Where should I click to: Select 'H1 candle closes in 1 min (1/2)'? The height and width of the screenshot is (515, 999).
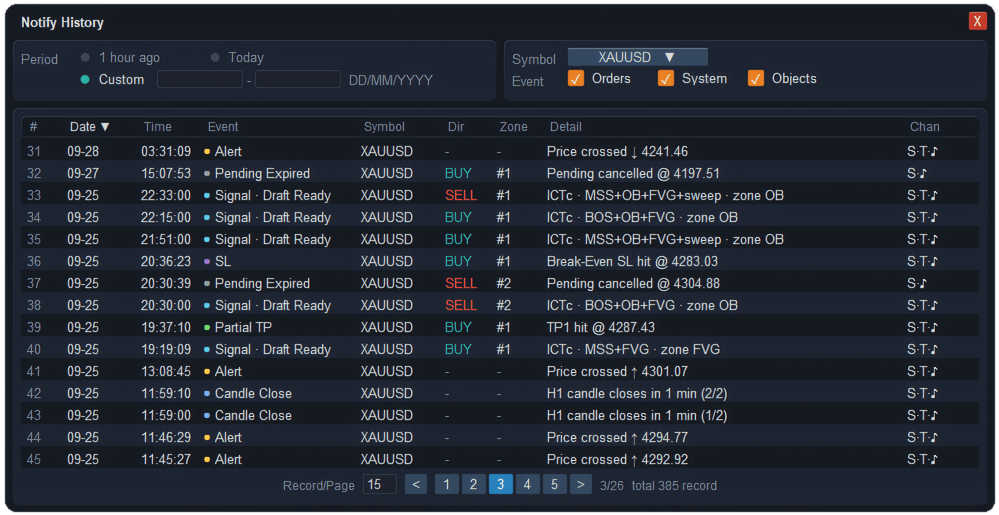[637, 415]
